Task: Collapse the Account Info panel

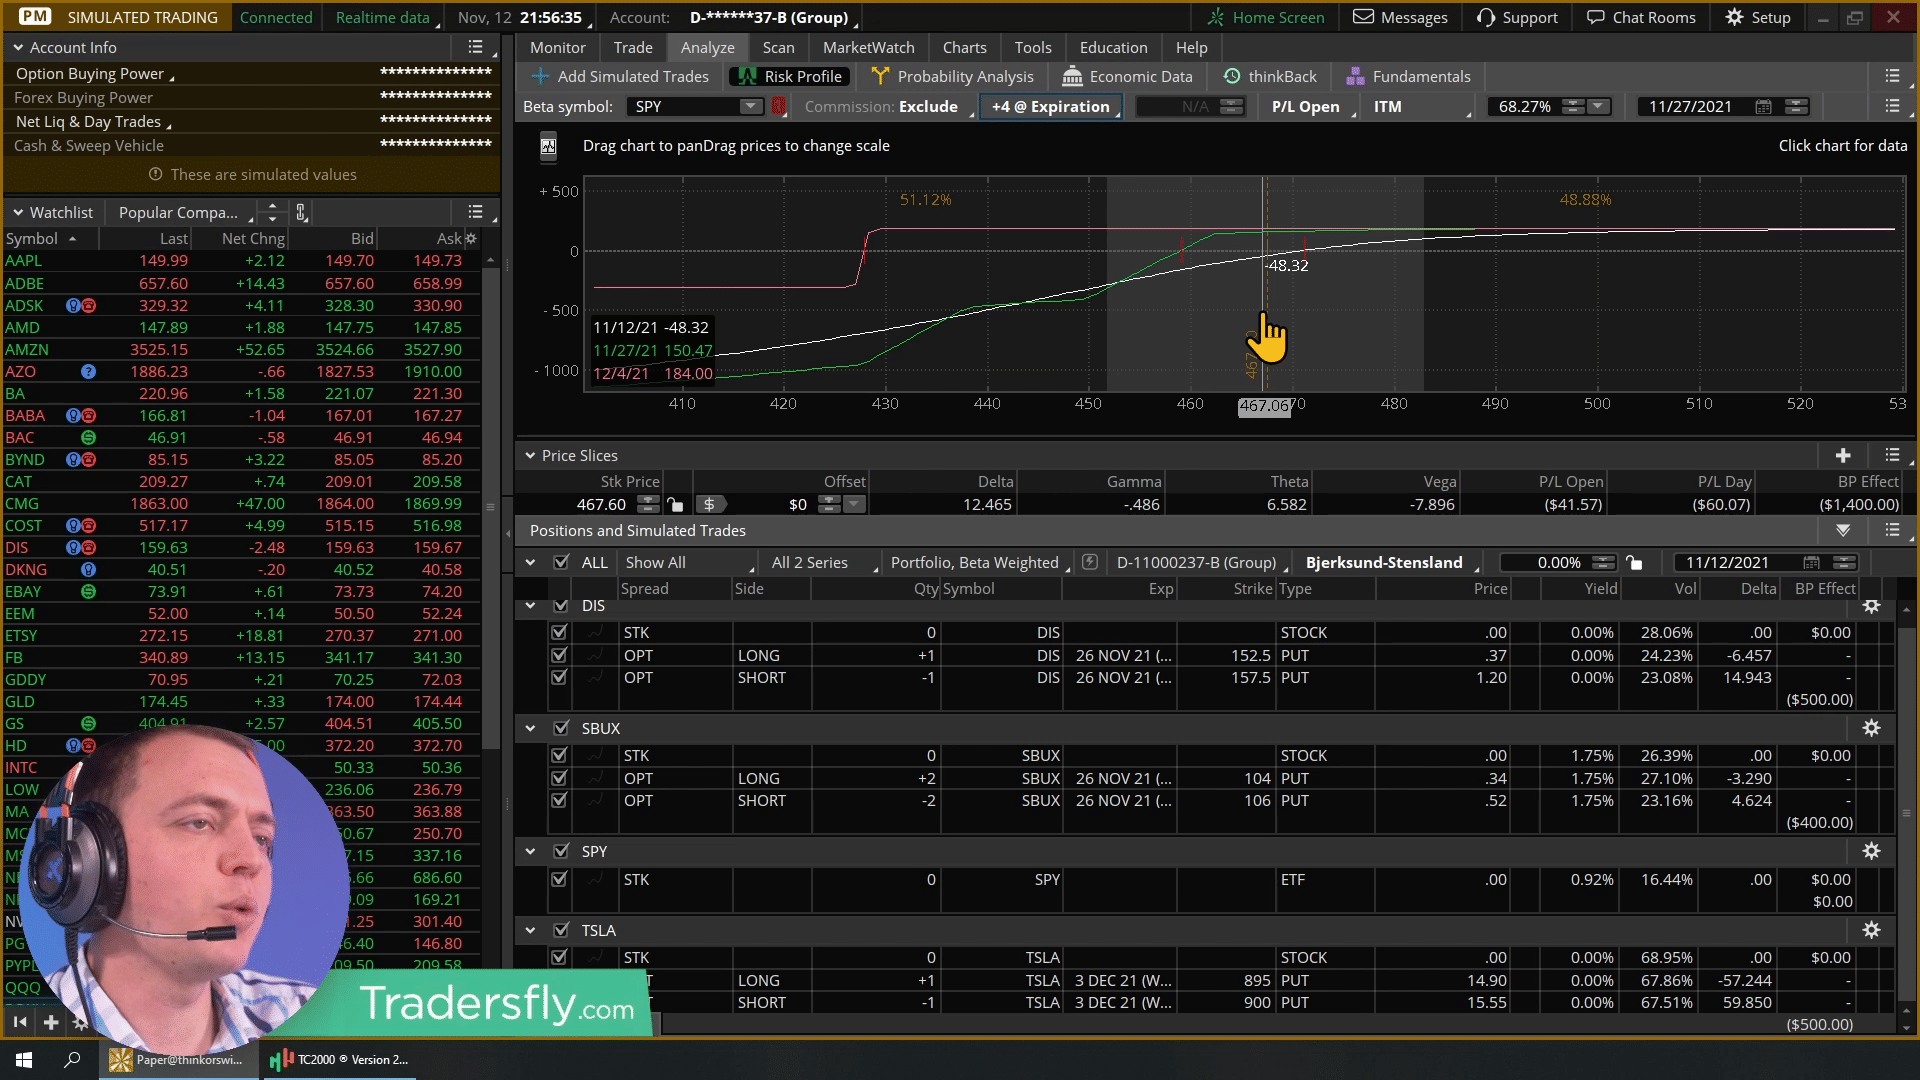Action: (x=18, y=47)
